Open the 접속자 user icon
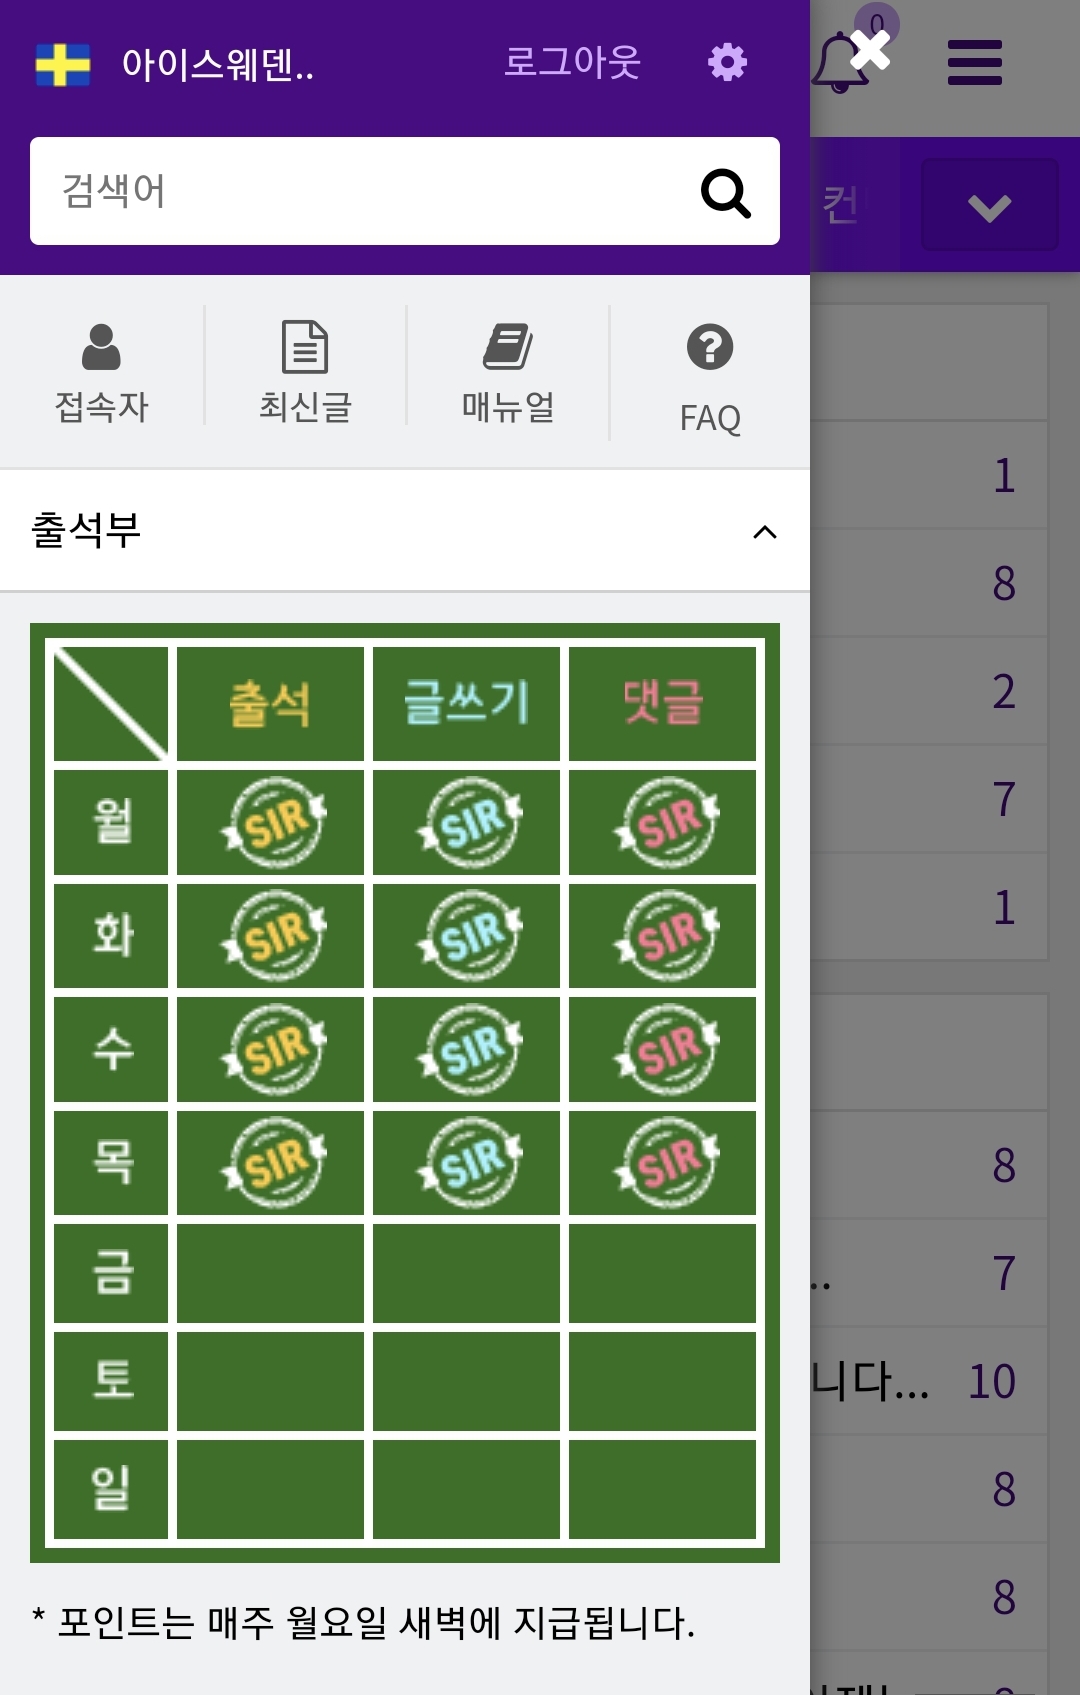The width and height of the screenshot is (1080, 1695). (101, 346)
